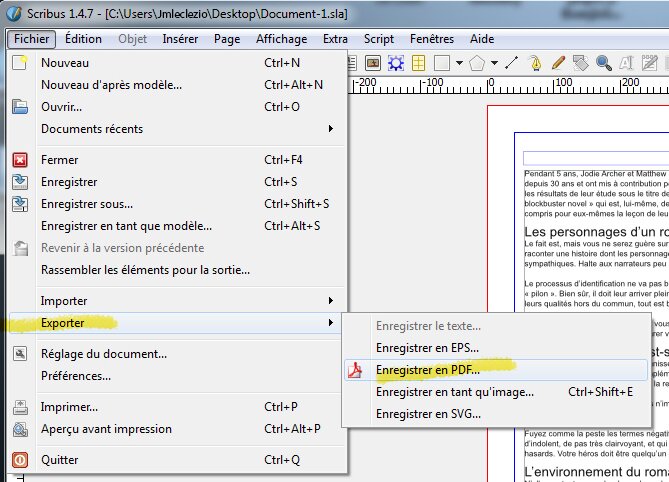Open the shape tool dropdown arrow
This screenshot has height=482, width=669.
click(459, 63)
